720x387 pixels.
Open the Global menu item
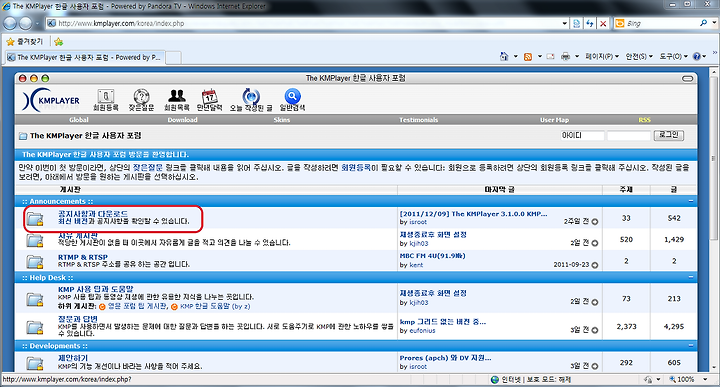pyautogui.click(x=79, y=120)
